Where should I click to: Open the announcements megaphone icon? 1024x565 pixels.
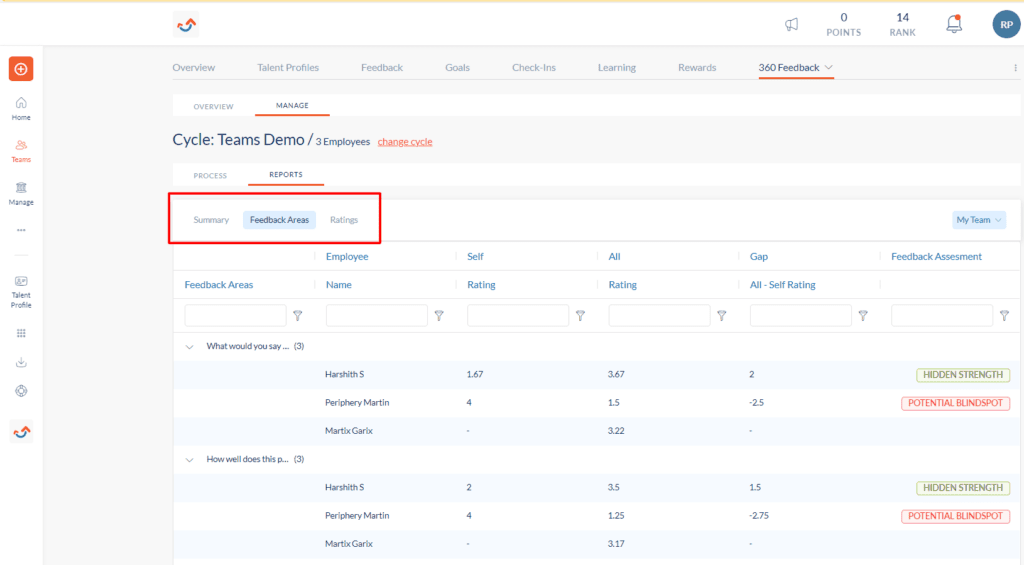pyautogui.click(x=791, y=24)
